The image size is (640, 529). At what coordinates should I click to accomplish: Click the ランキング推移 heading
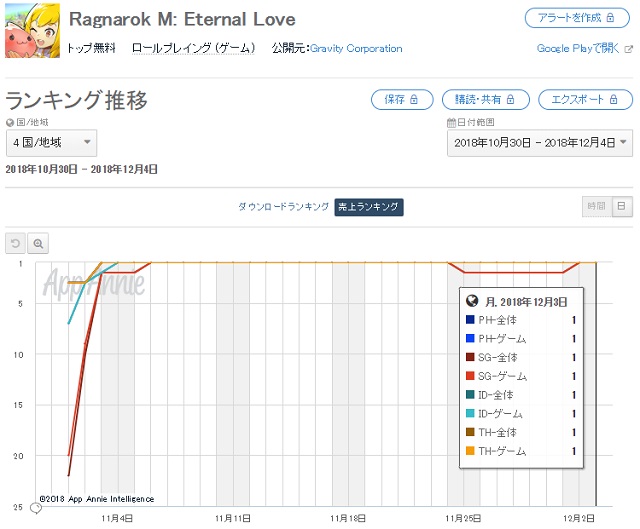(x=76, y=100)
